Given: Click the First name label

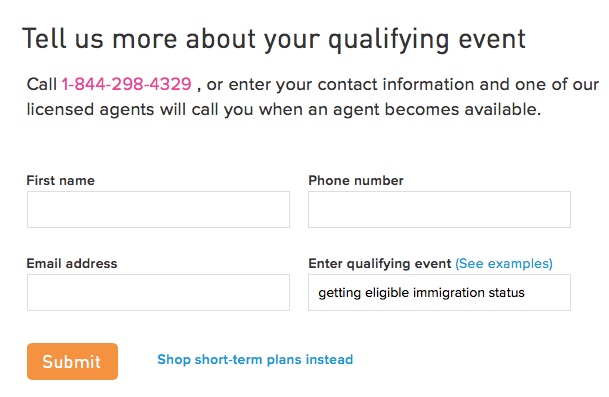Looking at the screenshot, I should click(x=61, y=181).
